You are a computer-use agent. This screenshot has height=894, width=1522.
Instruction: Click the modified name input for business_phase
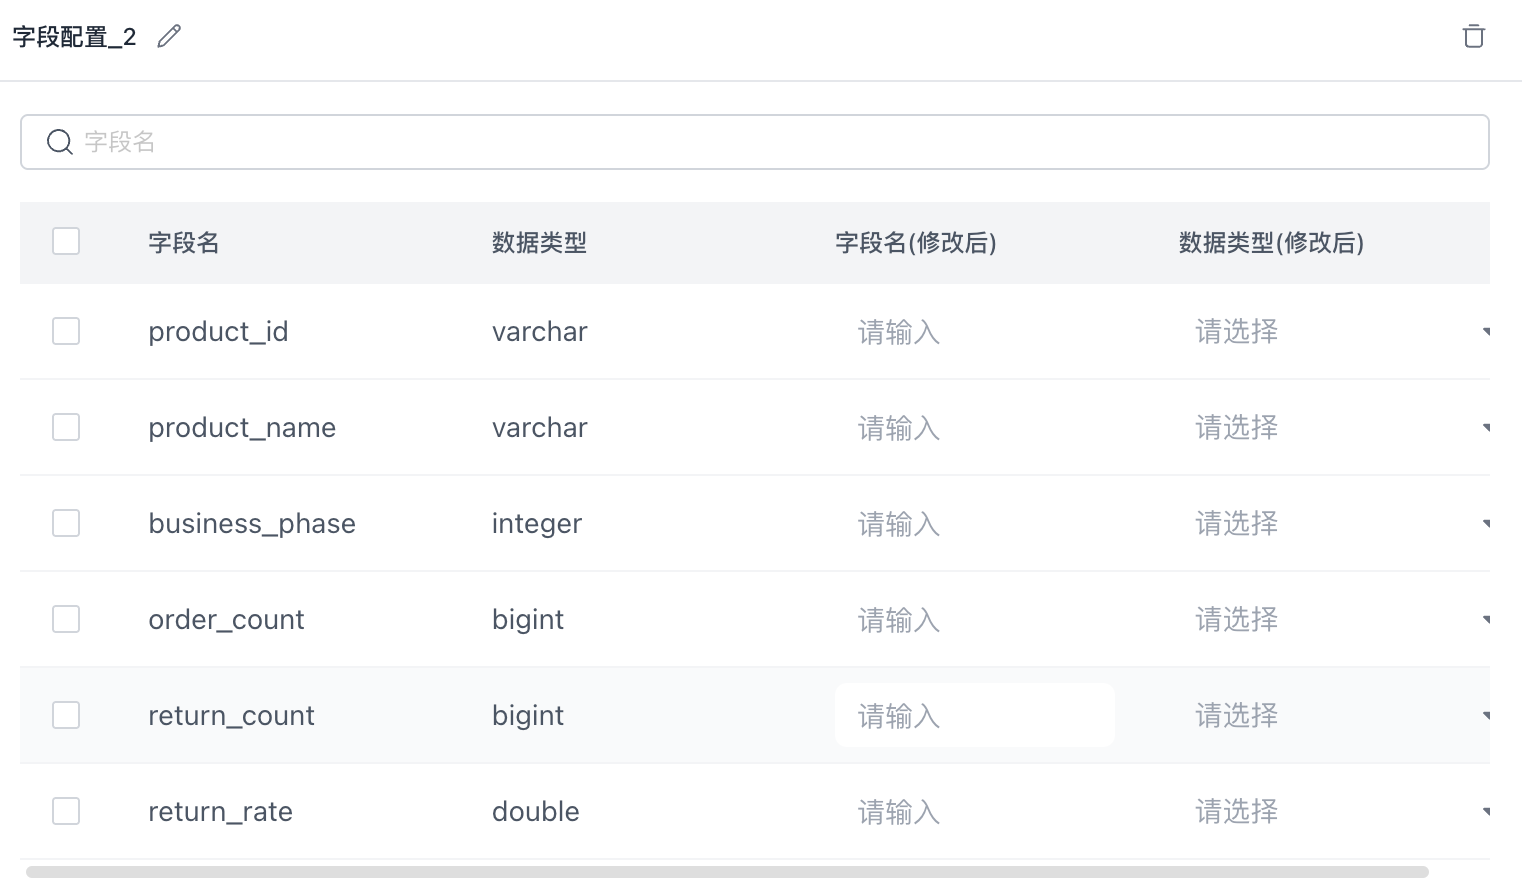(974, 523)
